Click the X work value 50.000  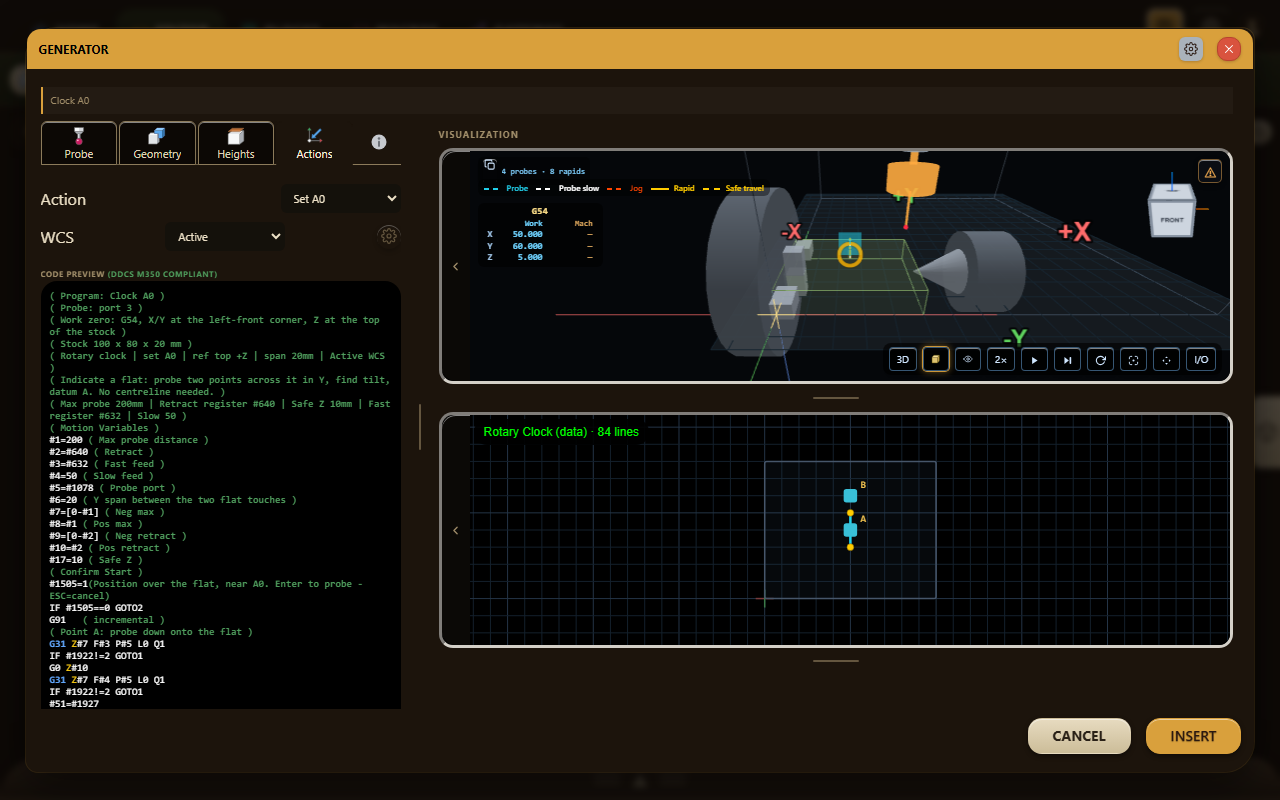[527, 234]
